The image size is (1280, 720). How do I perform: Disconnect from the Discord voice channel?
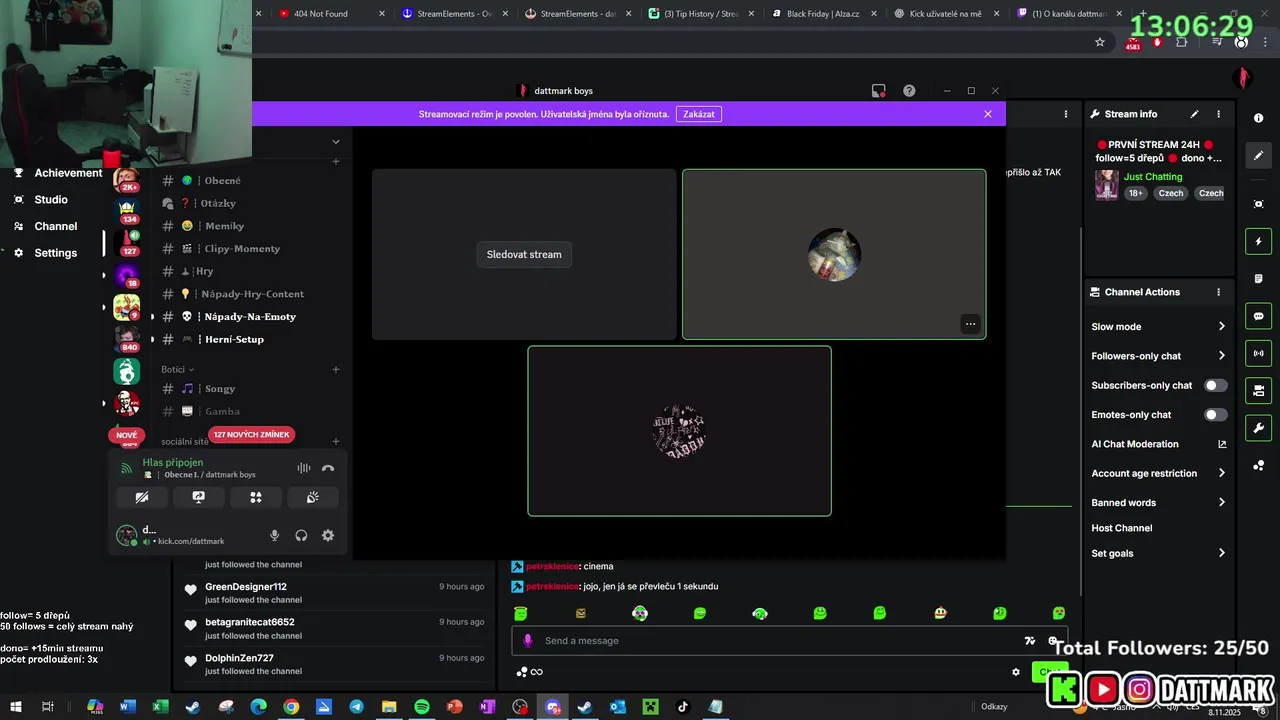[x=328, y=468]
